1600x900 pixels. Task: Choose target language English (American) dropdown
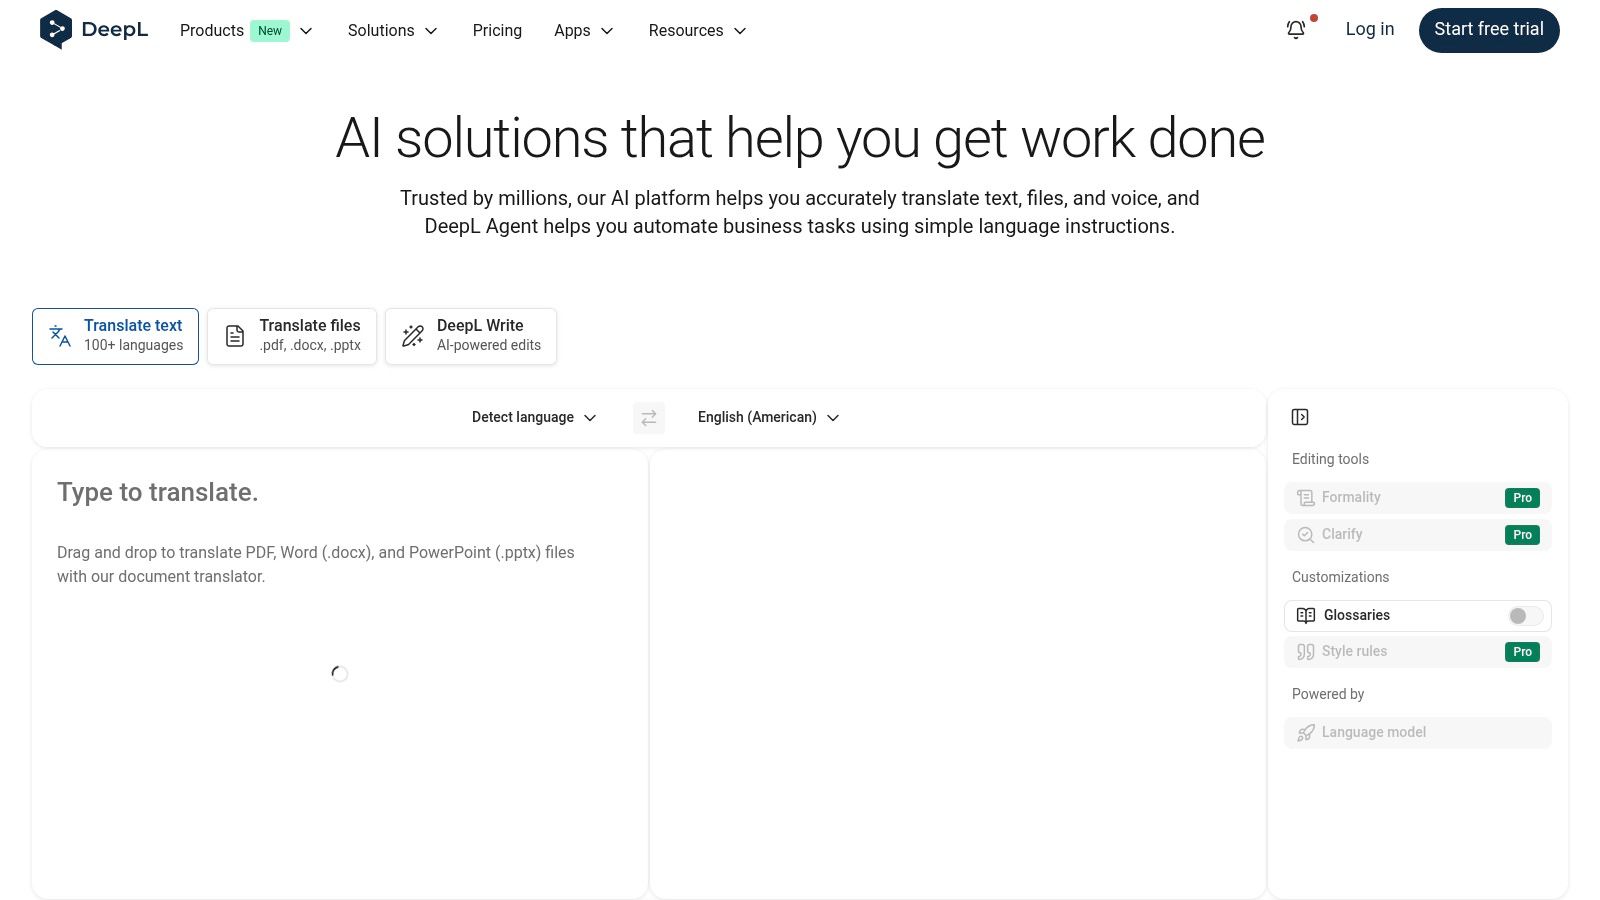pyautogui.click(x=768, y=418)
